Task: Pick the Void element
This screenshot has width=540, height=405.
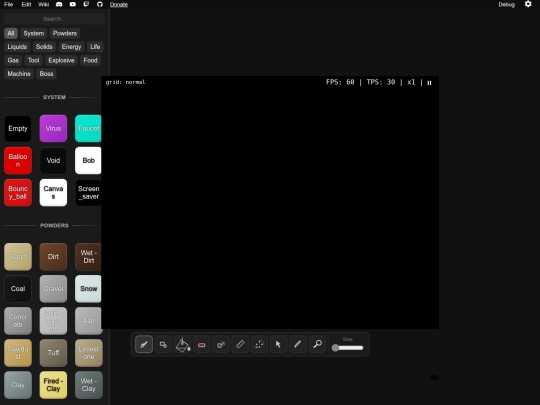Action: [53, 160]
